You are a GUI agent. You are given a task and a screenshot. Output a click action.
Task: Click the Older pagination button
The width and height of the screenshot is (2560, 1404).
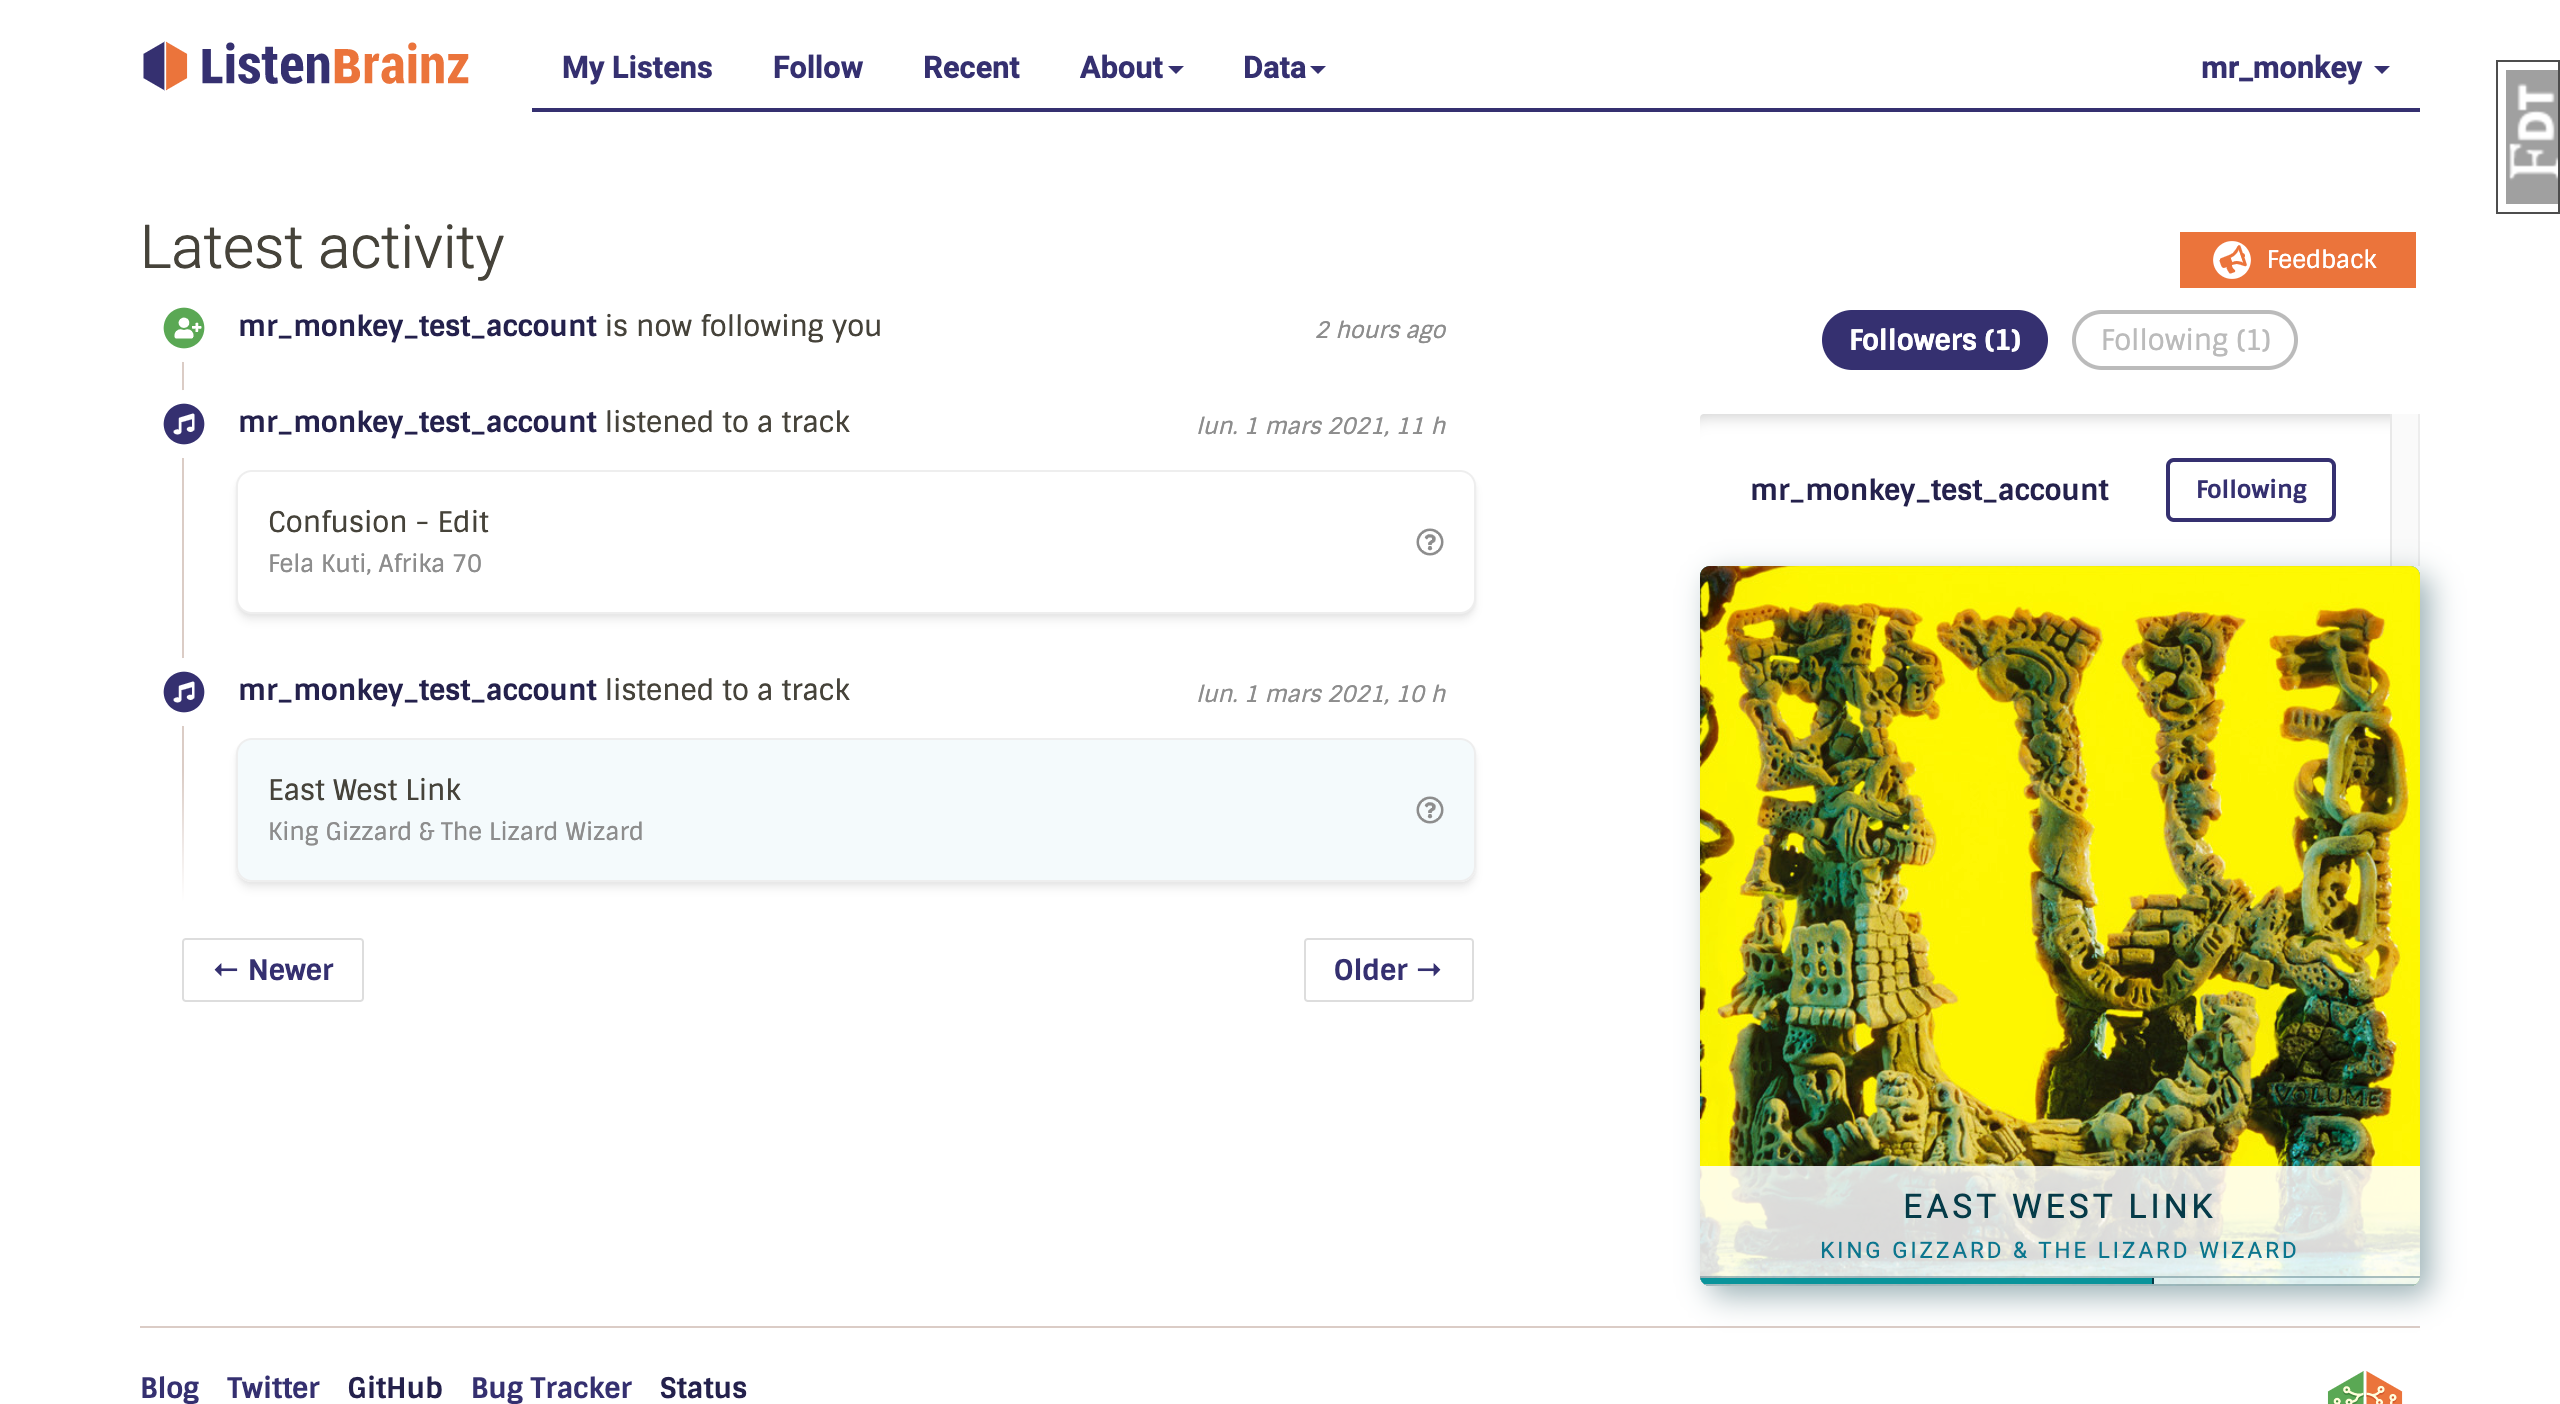pyautogui.click(x=1388, y=970)
